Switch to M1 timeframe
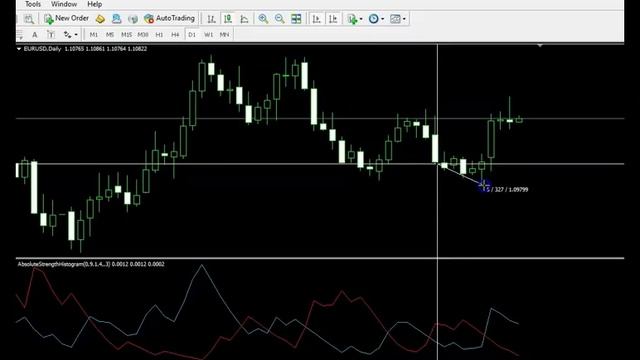Screen dimensions: 640x360 pyautogui.click(x=94, y=35)
